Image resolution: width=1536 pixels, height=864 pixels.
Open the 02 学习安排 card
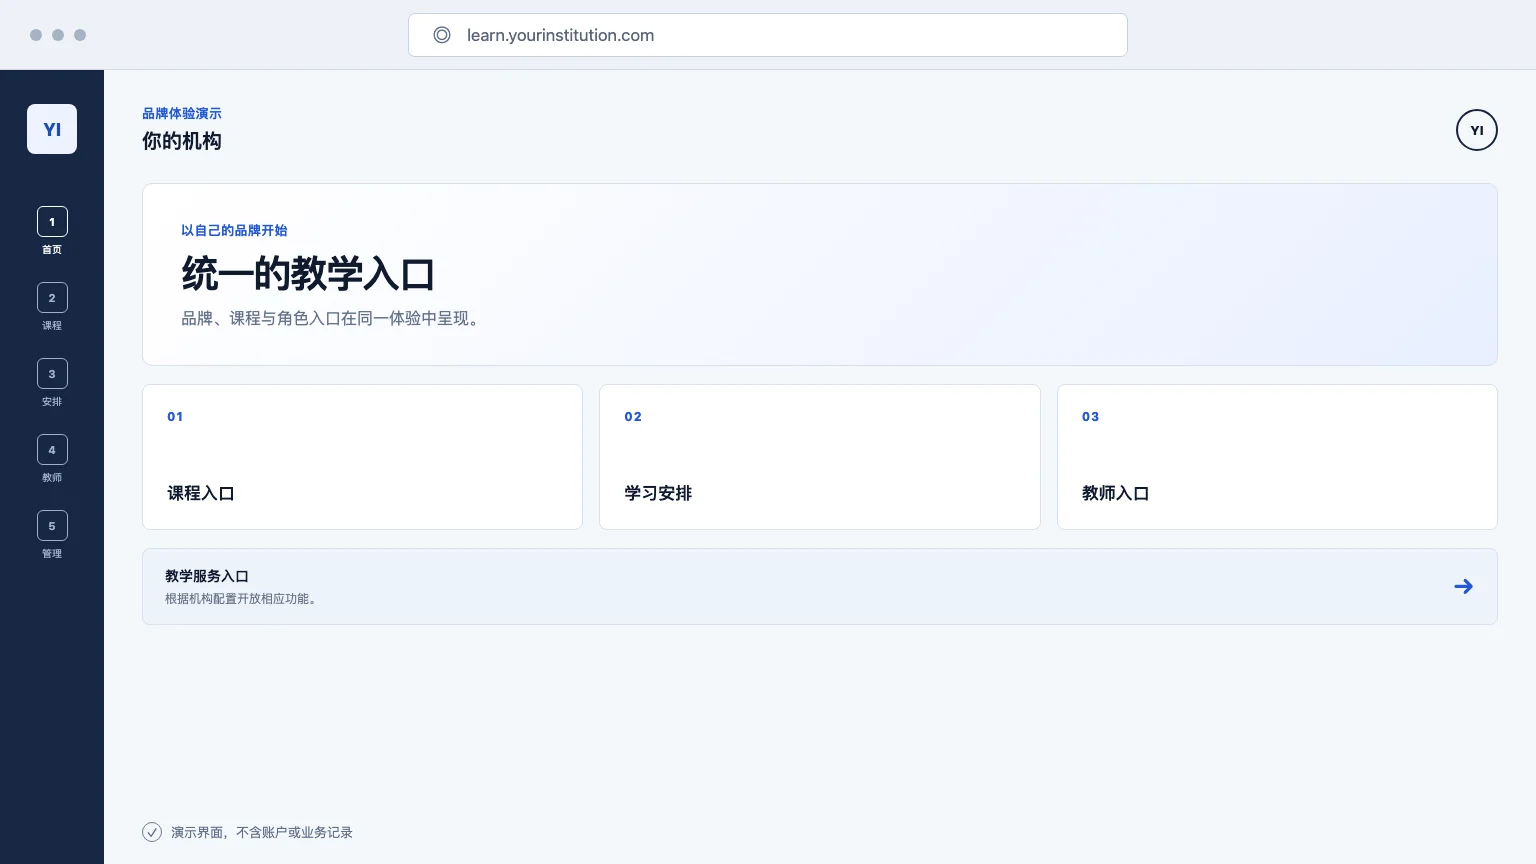(x=820, y=457)
